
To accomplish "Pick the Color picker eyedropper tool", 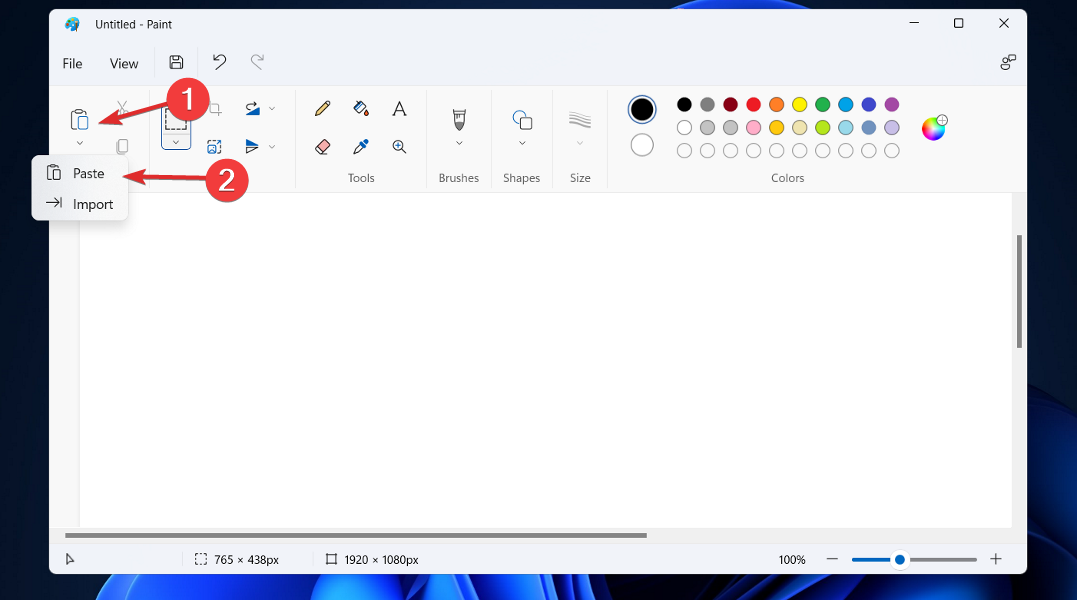I will [361, 146].
